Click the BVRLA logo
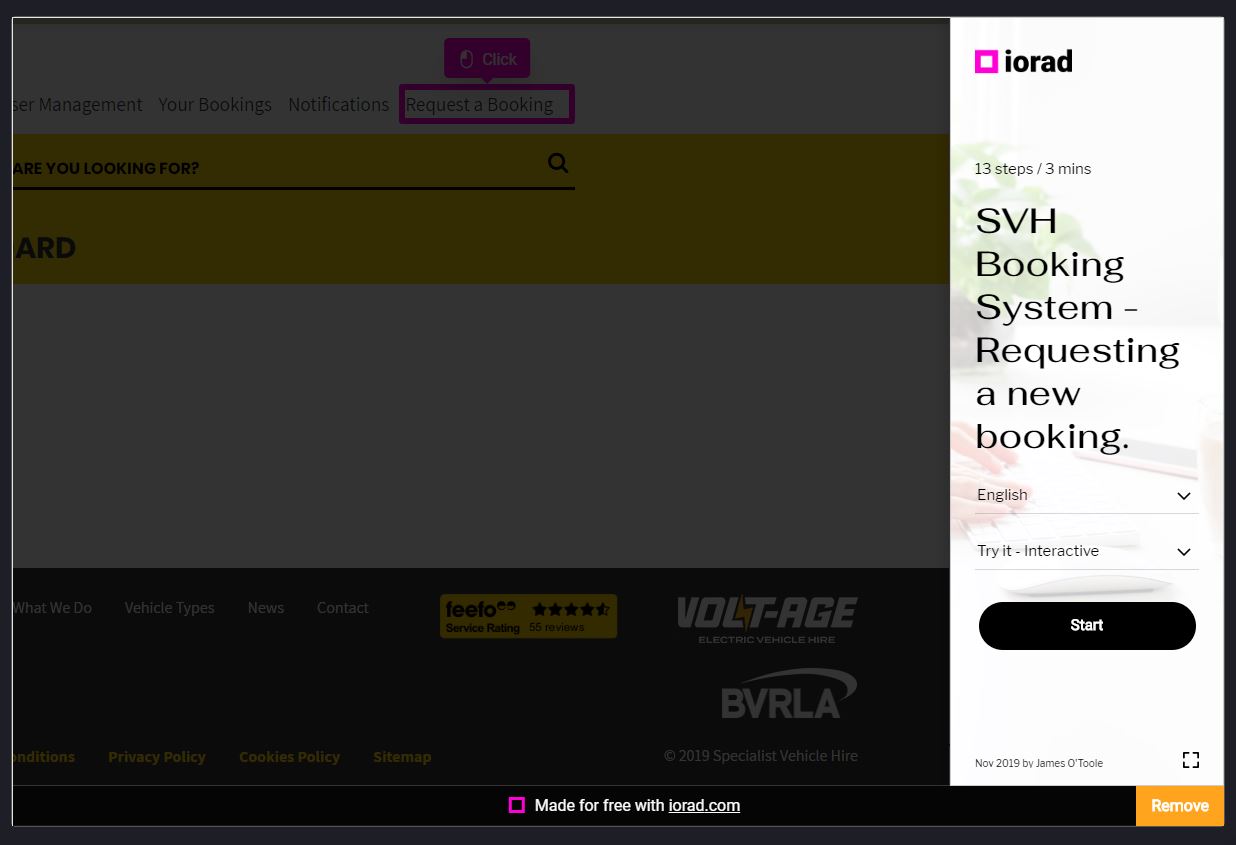Image resolution: width=1236 pixels, height=845 pixels. (788, 695)
